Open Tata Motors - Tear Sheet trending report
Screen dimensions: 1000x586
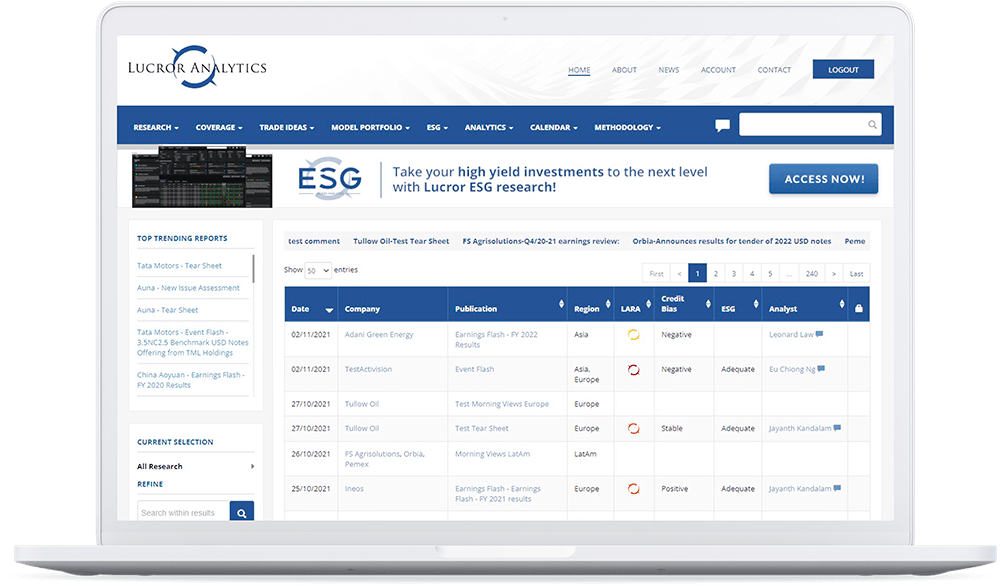(x=179, y=265)
